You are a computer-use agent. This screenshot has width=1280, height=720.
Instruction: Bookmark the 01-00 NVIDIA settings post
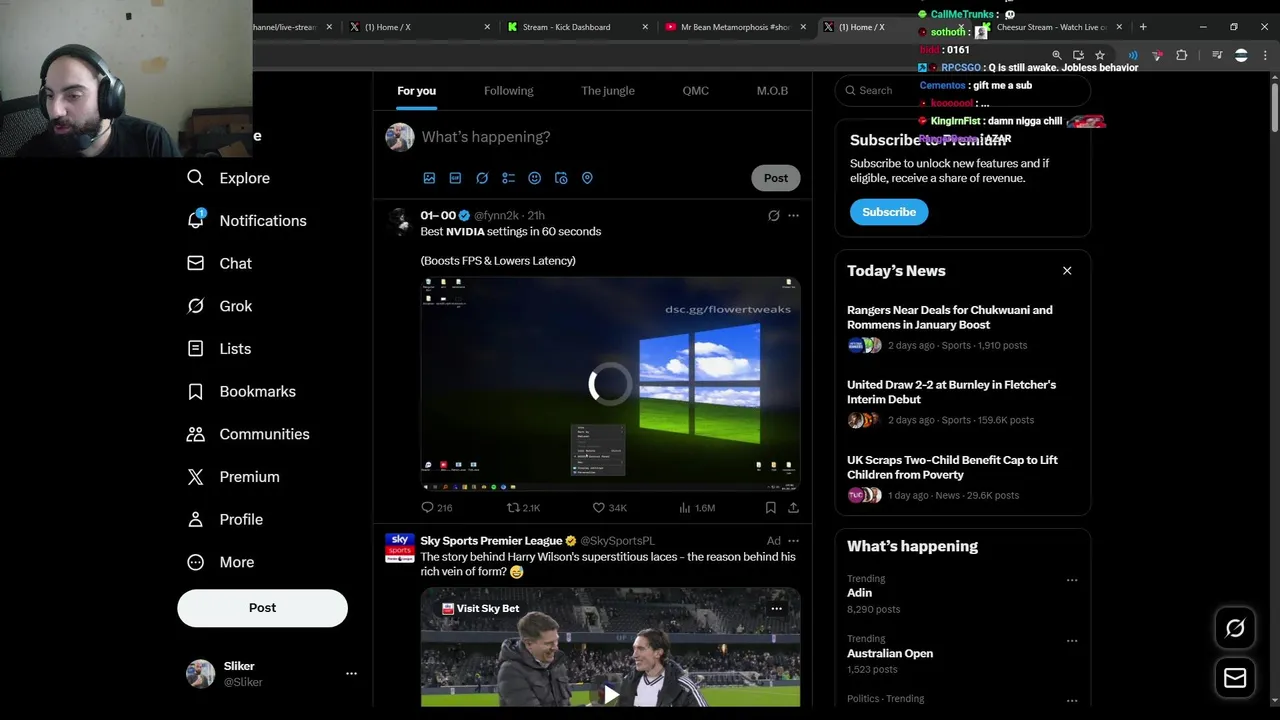point(771,508)
